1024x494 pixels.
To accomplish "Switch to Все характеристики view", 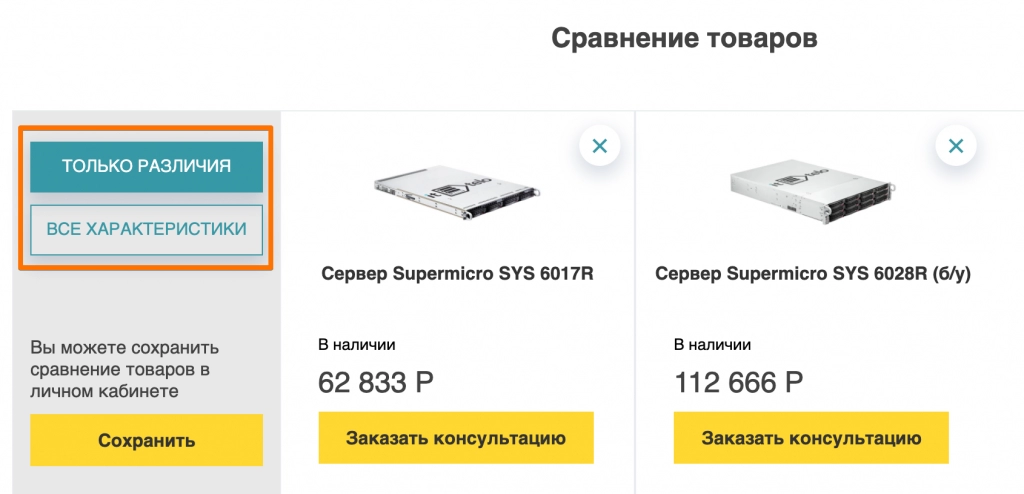I will click(146, 229).
